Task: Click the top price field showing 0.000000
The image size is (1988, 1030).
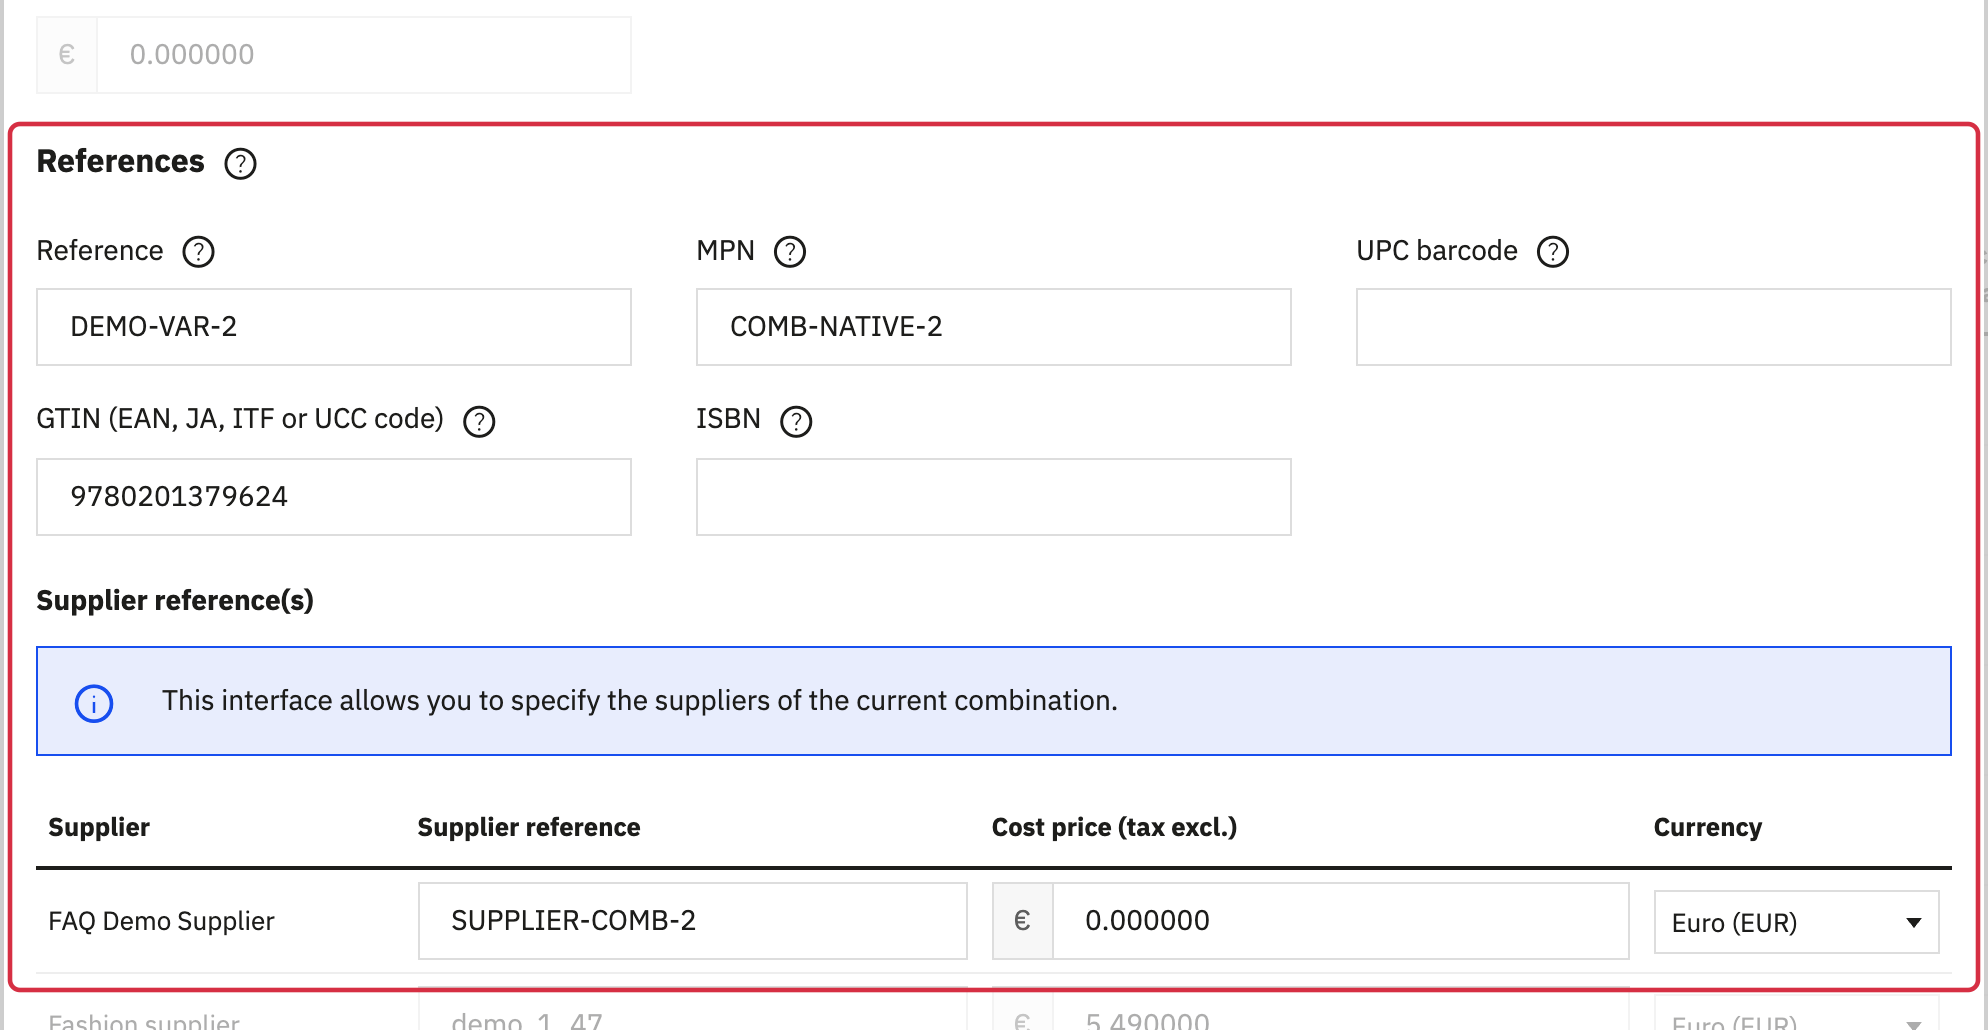Action: pyautogui.click(x=364, y=55)
